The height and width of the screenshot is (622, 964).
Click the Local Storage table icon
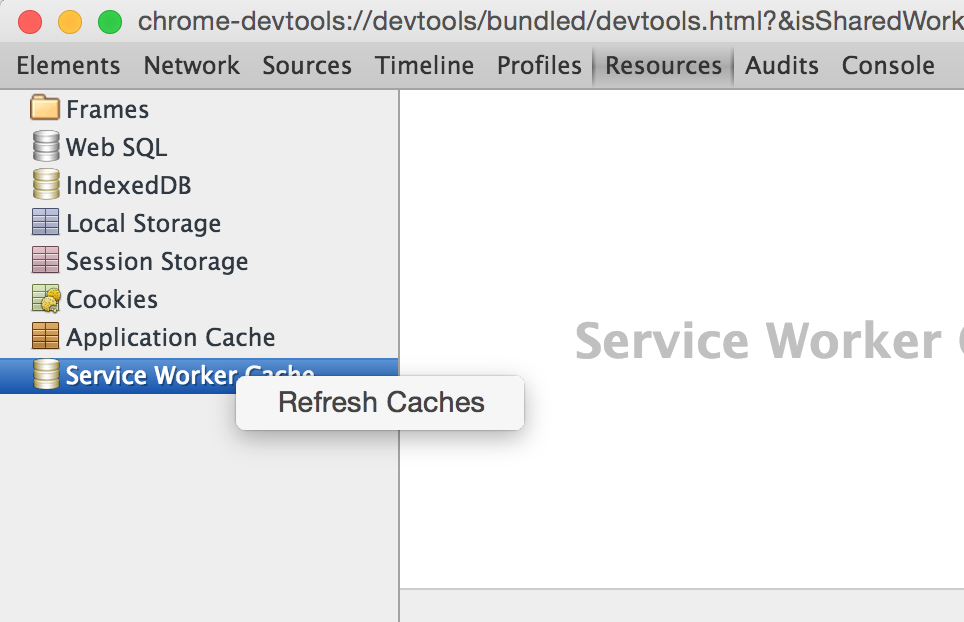[45, 222]
